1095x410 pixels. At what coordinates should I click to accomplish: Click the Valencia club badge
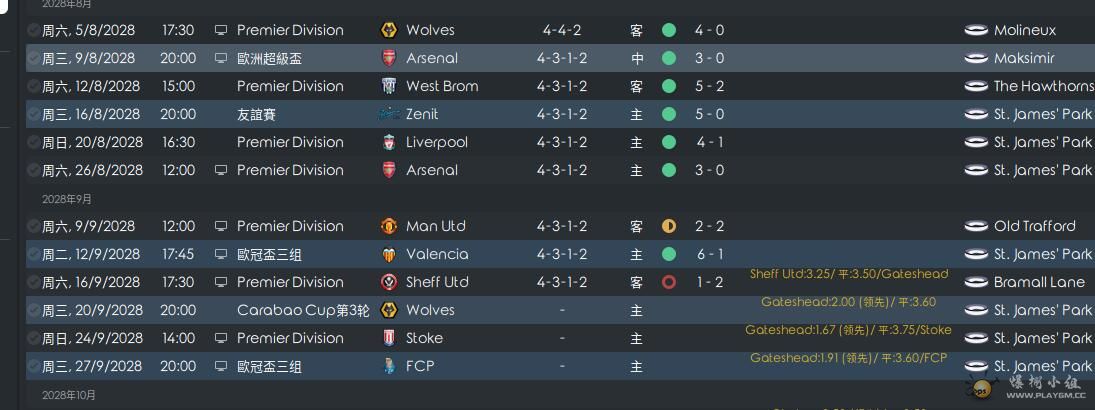point(389,254)
